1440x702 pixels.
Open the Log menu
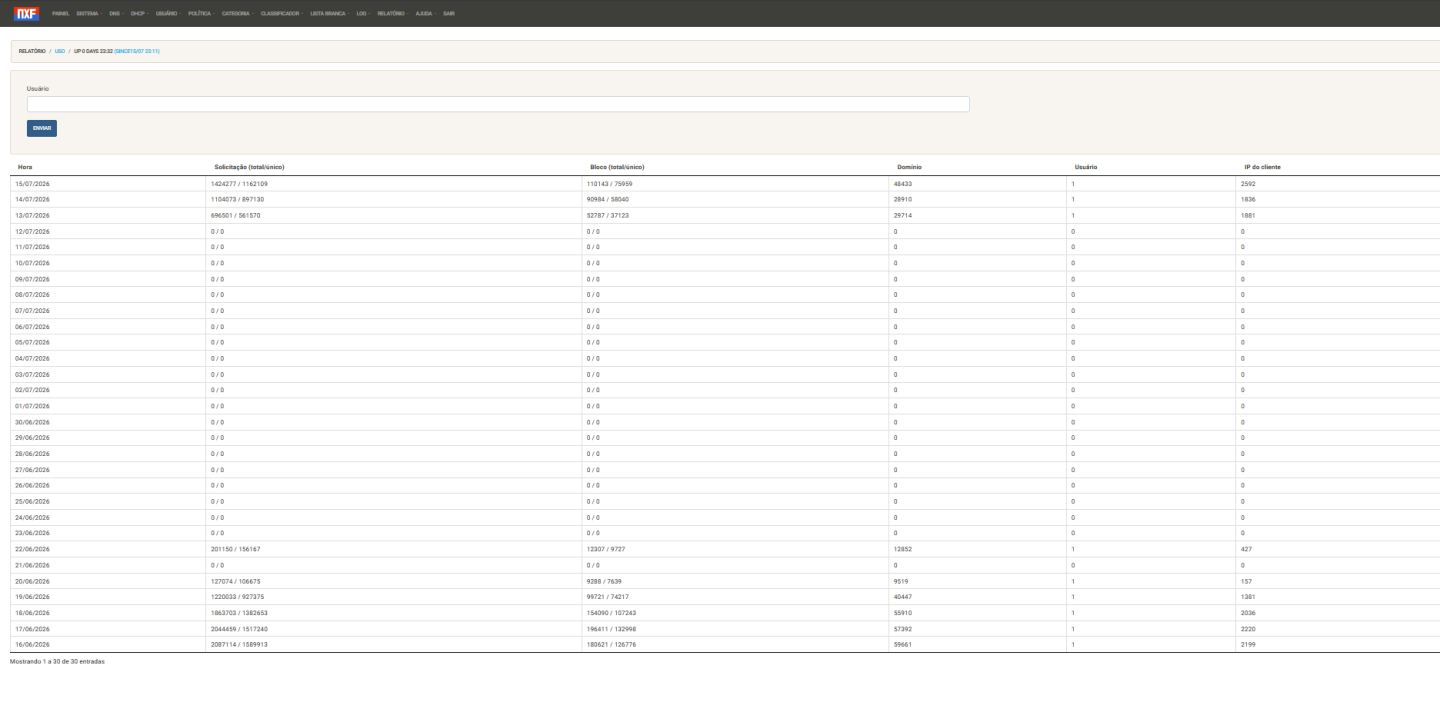(x=363, y=14)
